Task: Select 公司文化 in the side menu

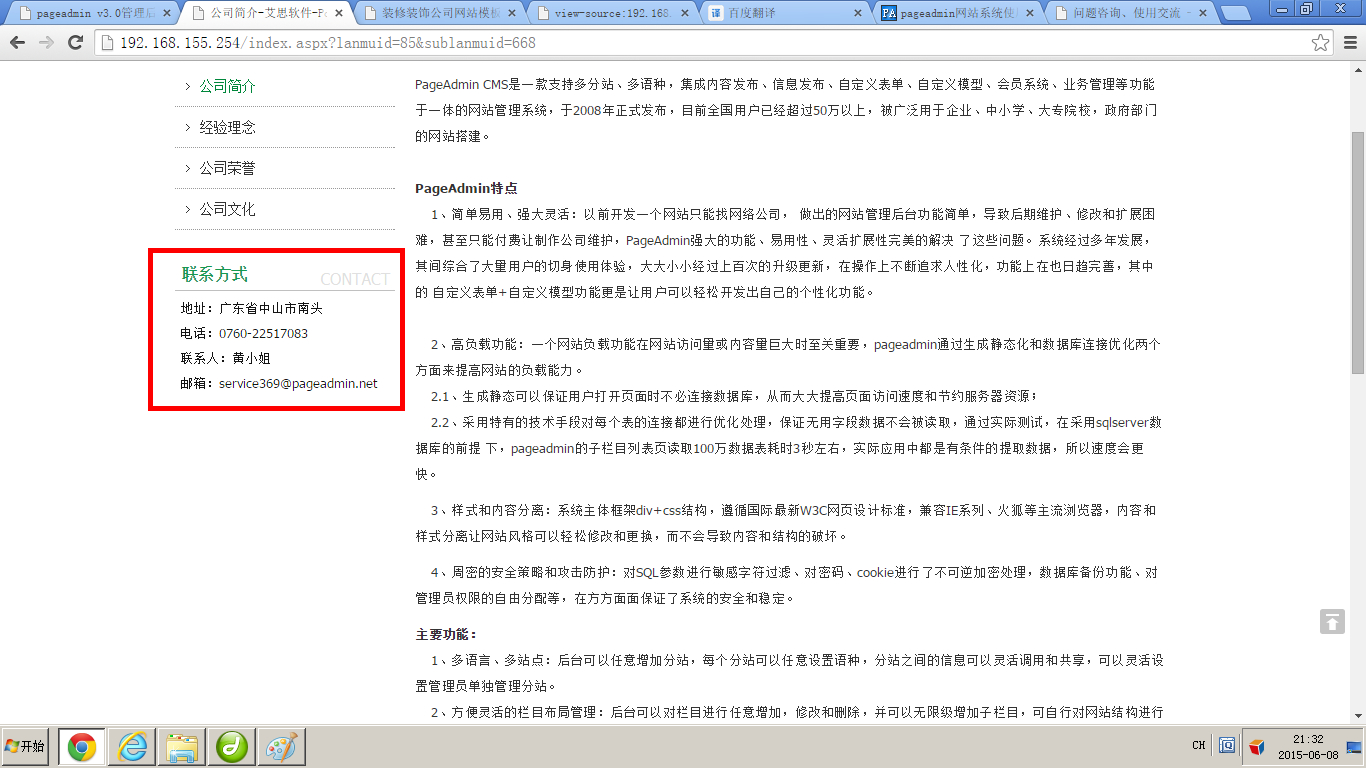Action: coord(227,209)
